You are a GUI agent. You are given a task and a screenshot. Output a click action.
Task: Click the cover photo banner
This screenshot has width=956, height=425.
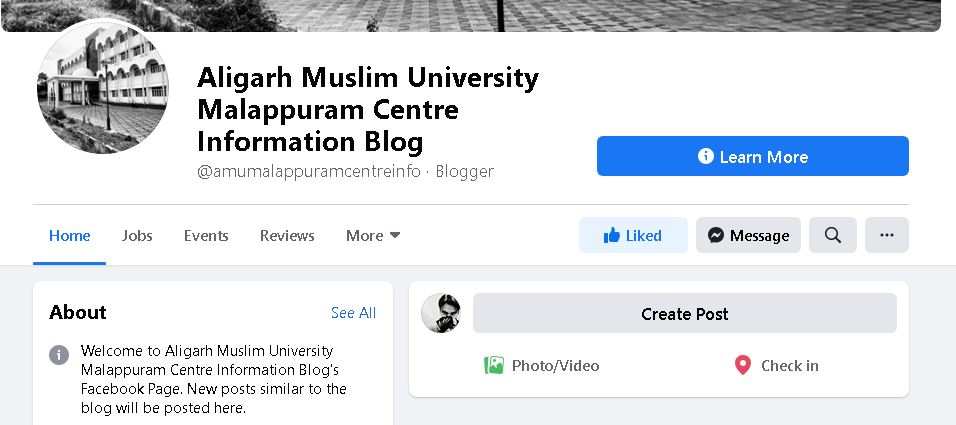pos(471,15)
